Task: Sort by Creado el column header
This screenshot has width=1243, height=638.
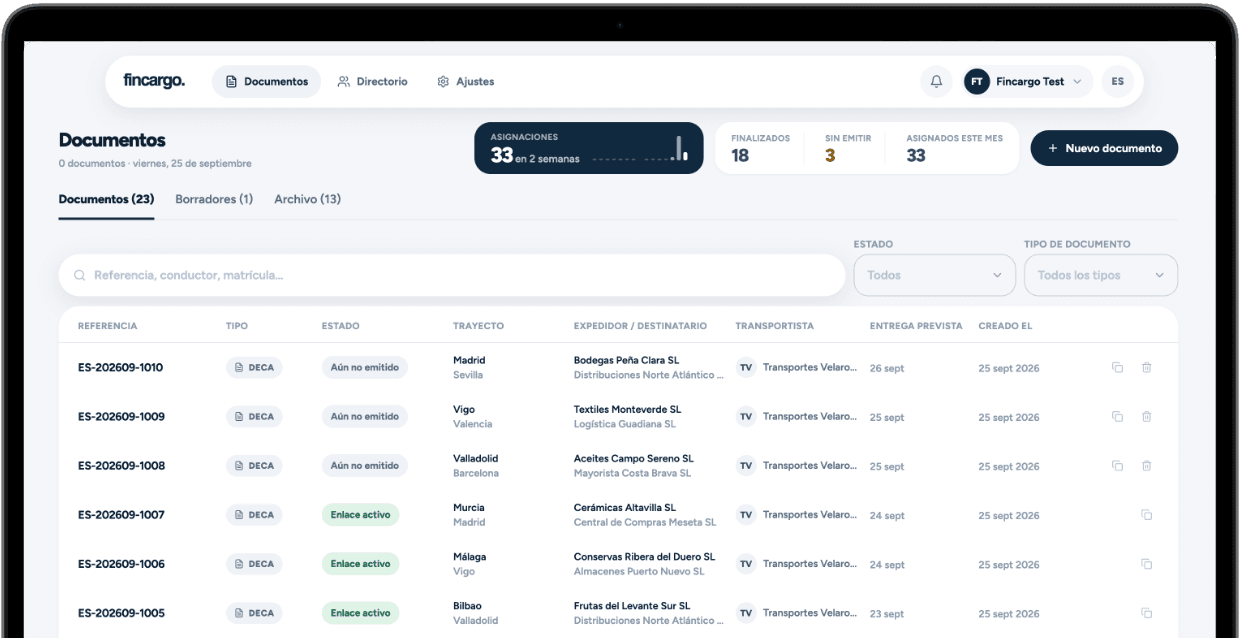Action: [1005, 326]
